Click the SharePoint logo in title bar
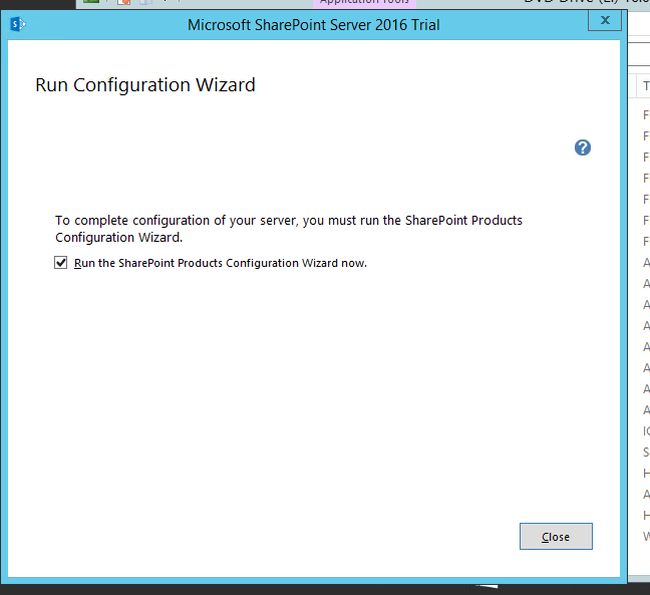 (x=17, y=24)
